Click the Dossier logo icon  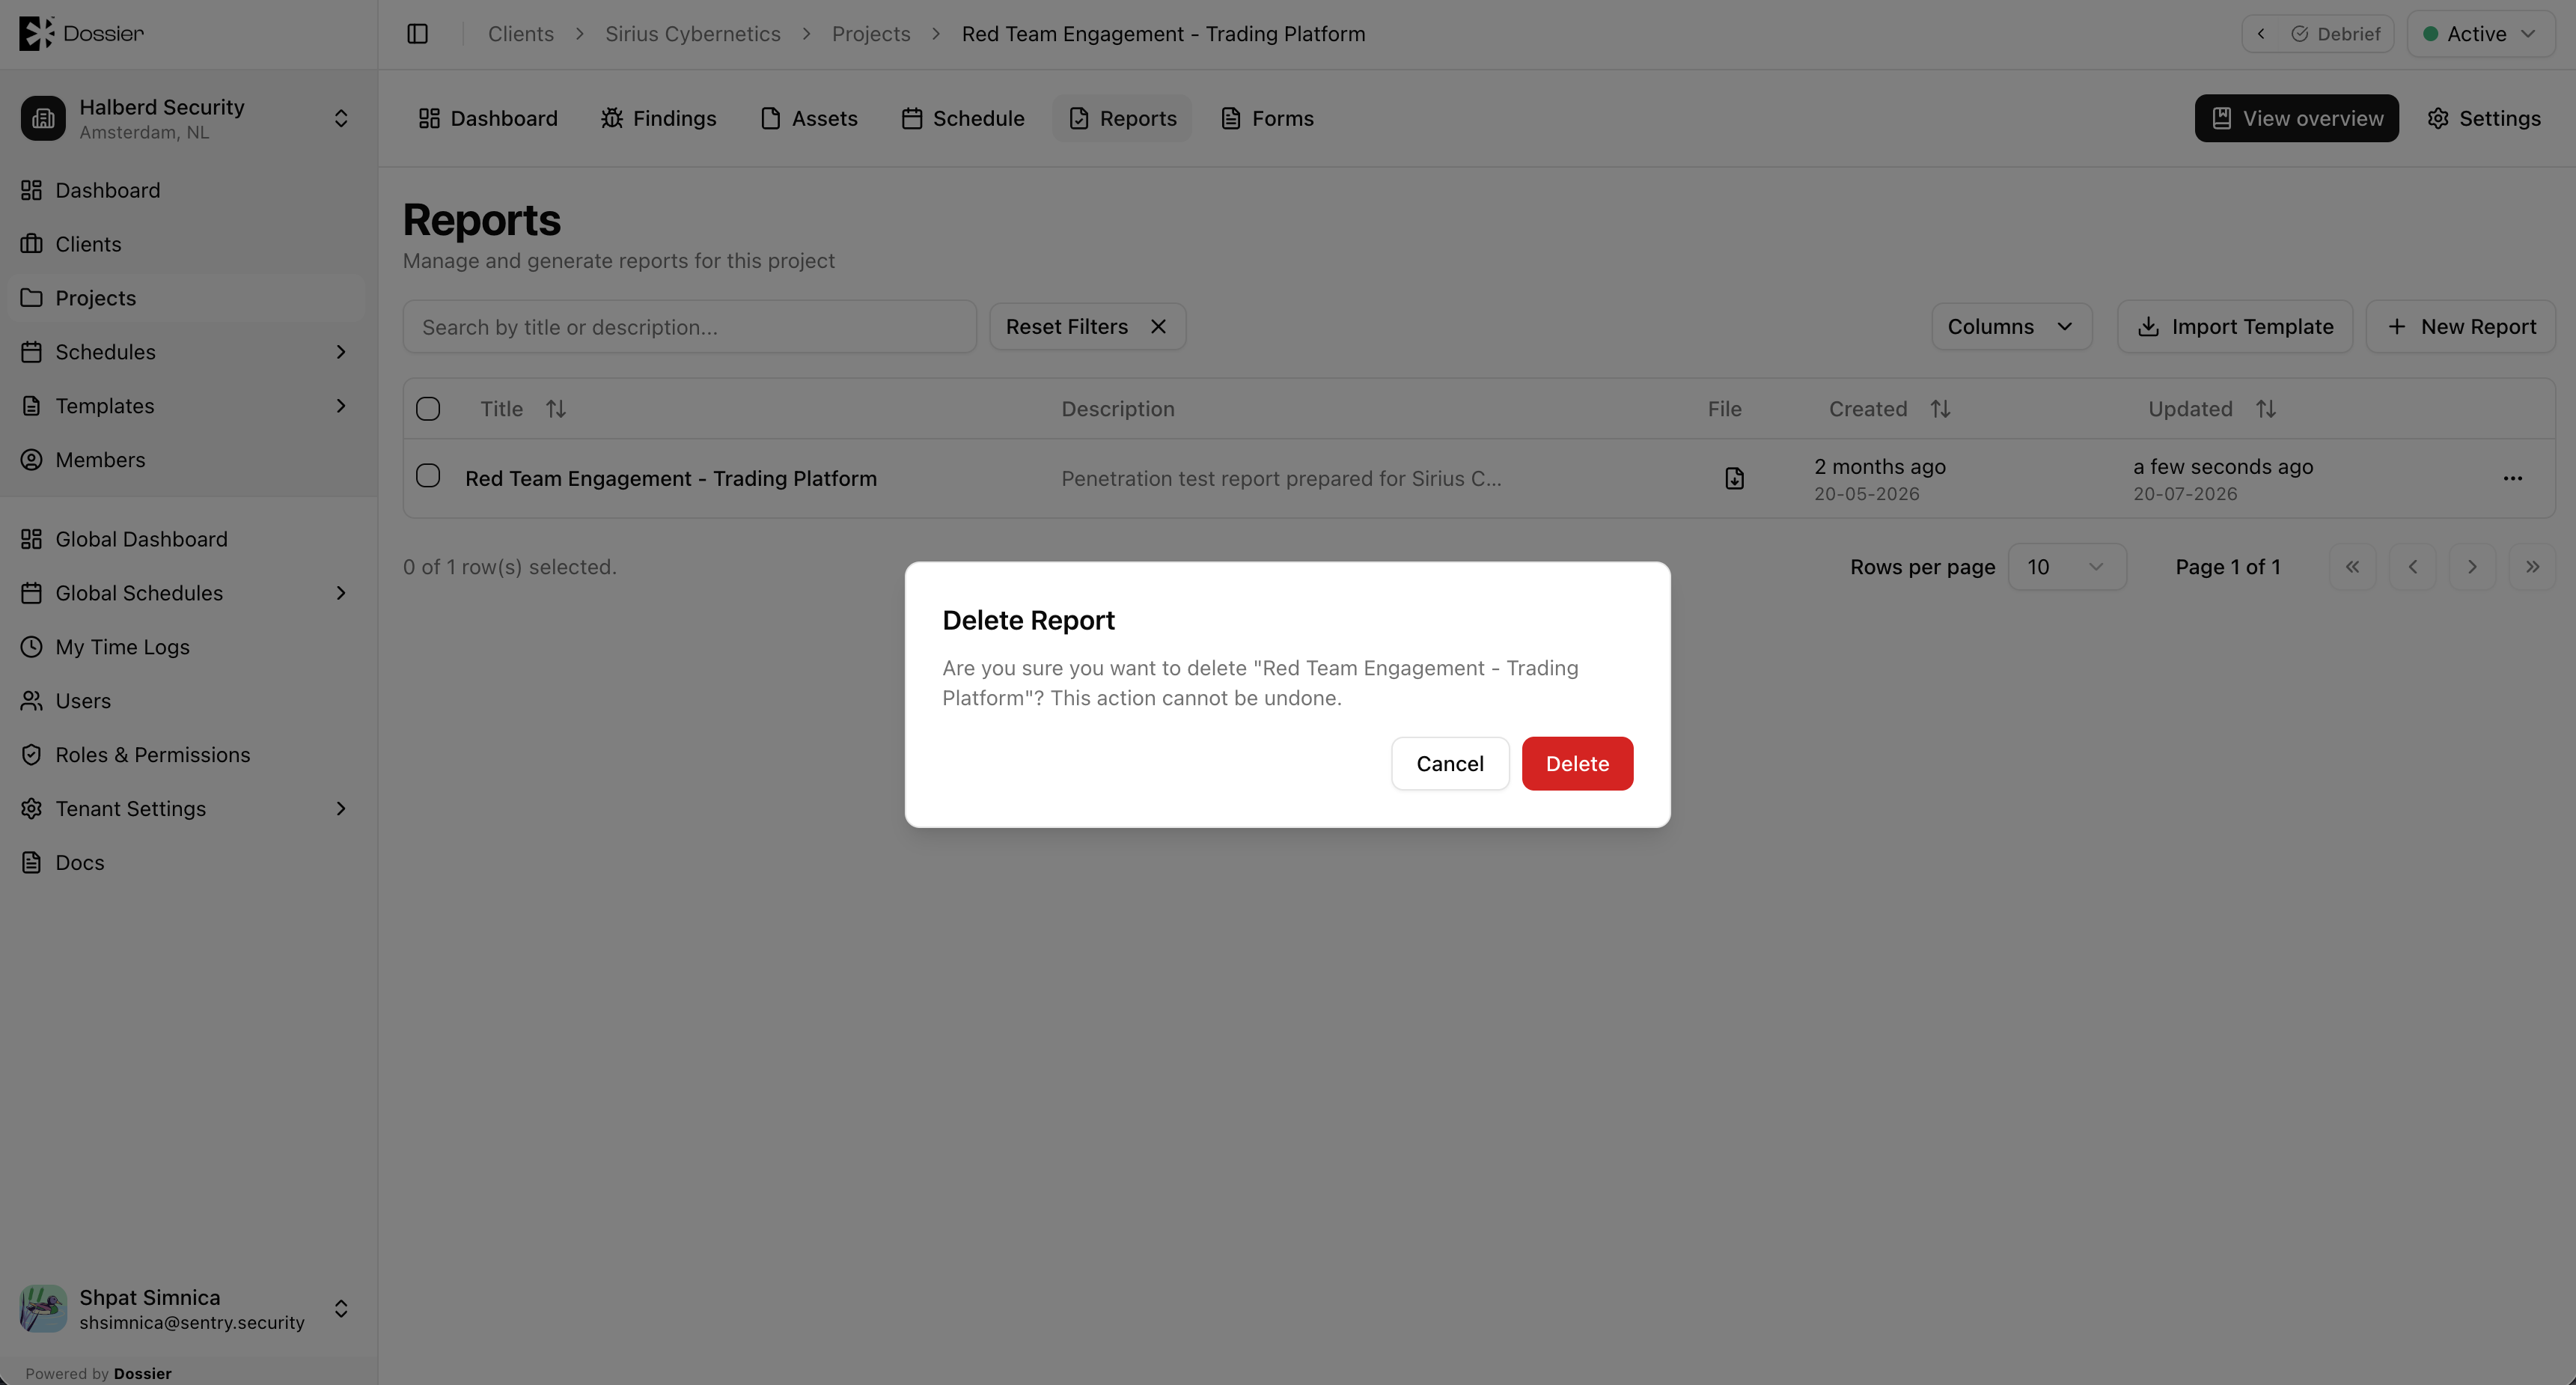[x=37, y=33]
